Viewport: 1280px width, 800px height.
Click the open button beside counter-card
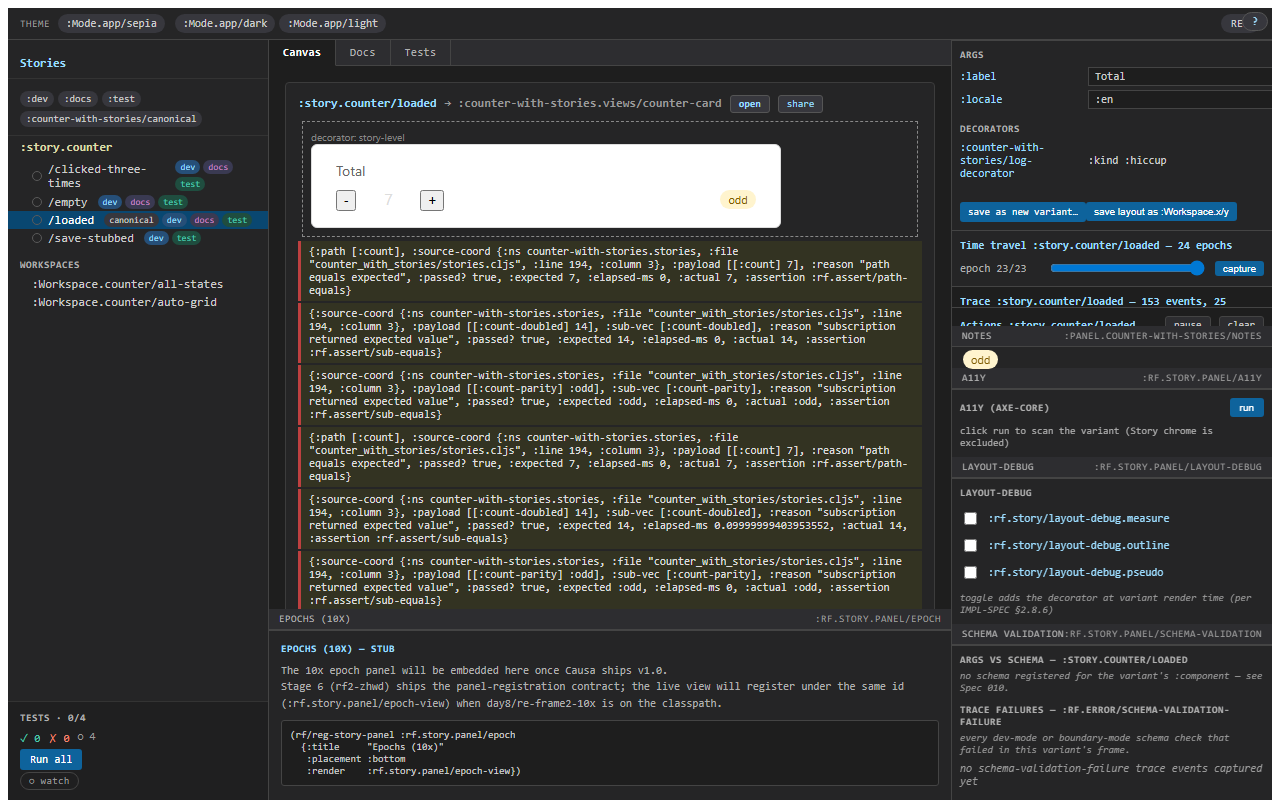750,104
